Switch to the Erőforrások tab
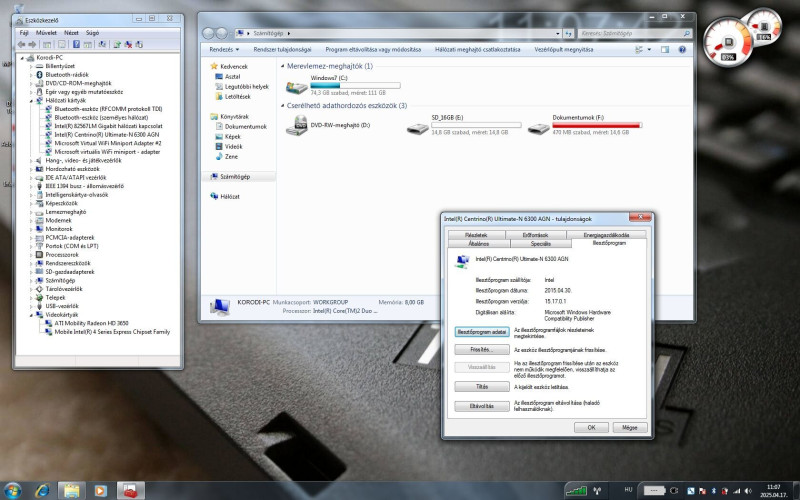 pyautogui.click(x=535, y=235)
